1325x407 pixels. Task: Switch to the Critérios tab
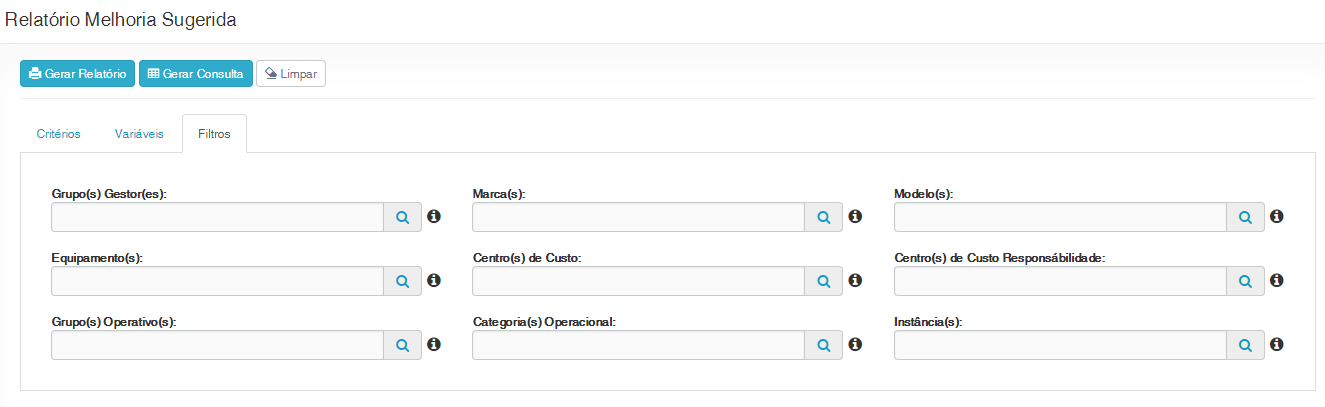point(59,134)
